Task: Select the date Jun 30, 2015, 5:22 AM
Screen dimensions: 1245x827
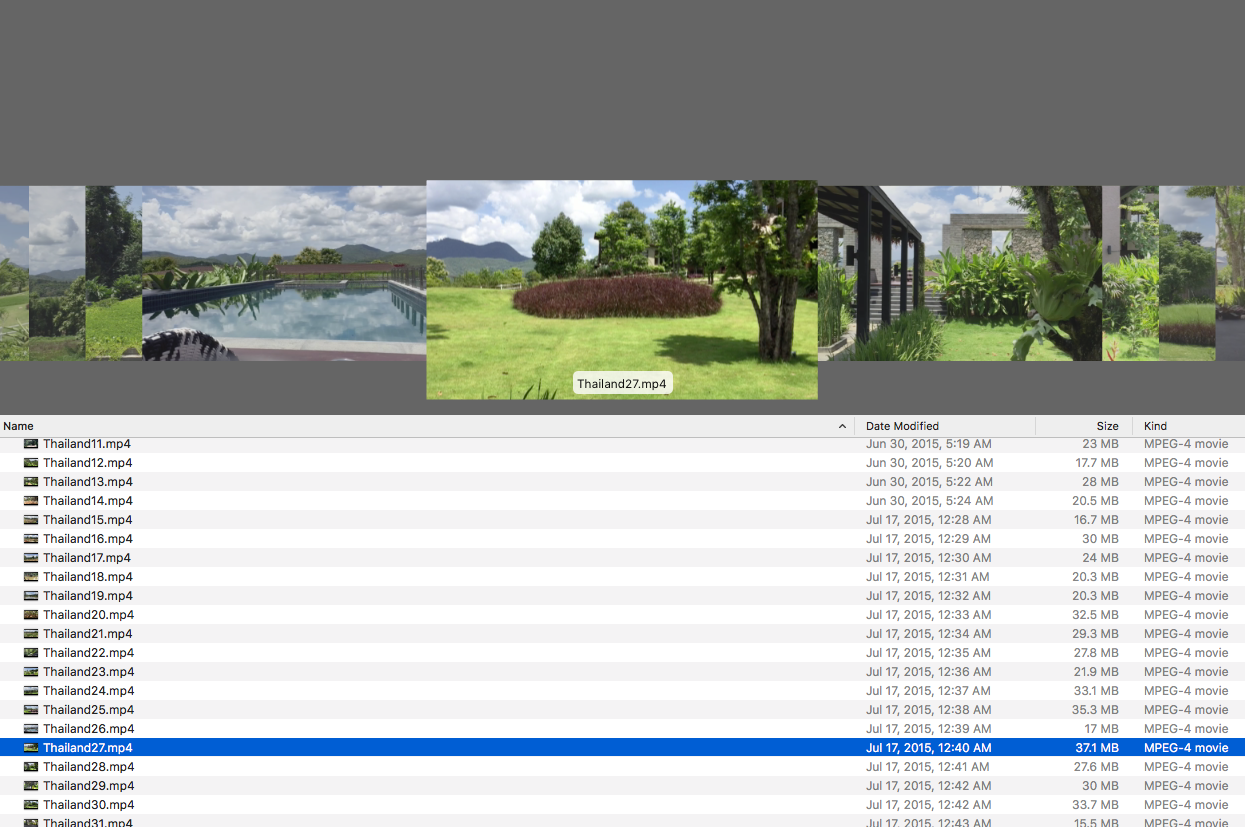Action: pos(929,482)
